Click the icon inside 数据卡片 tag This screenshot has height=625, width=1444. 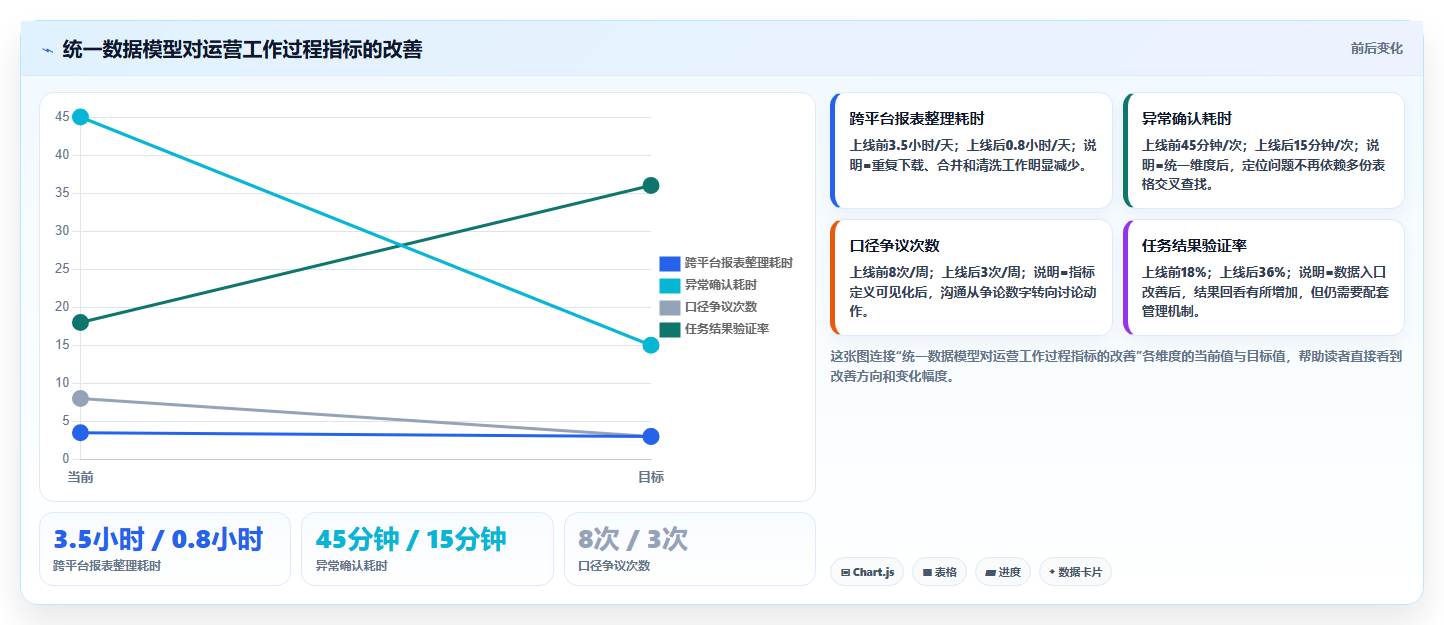tap(1052, 572)
